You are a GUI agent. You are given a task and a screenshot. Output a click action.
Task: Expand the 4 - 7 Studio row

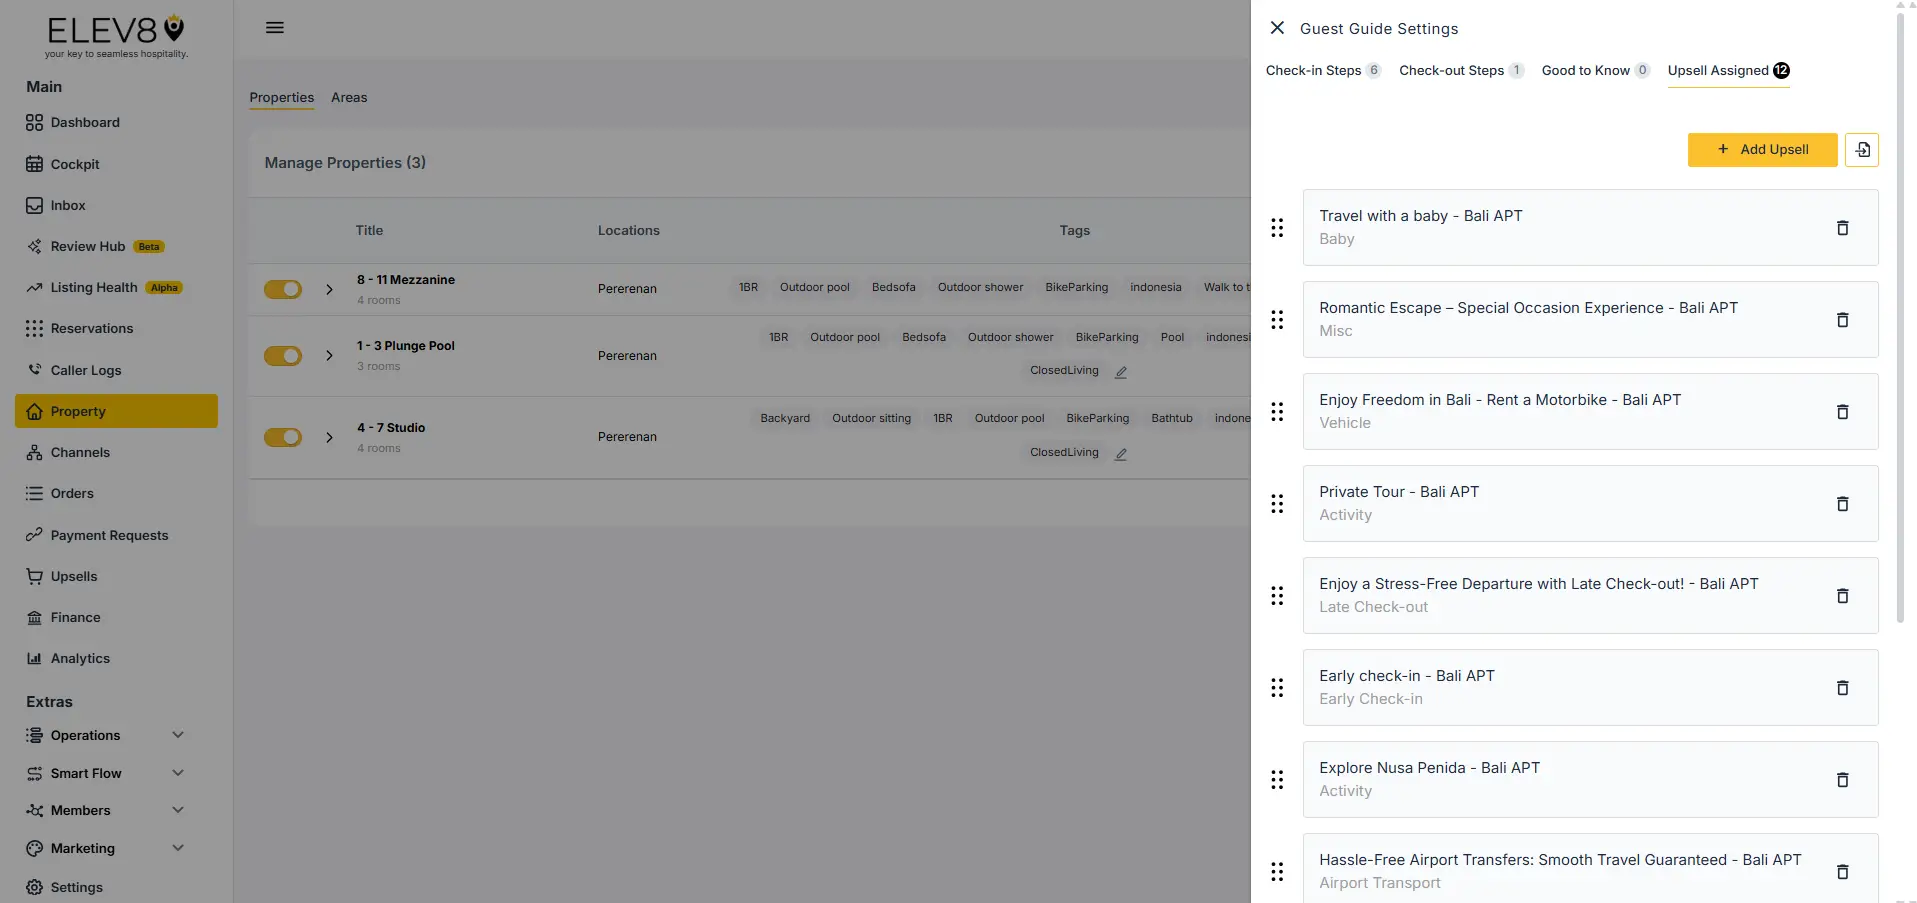pyautogui.click(x=329, y=437)
